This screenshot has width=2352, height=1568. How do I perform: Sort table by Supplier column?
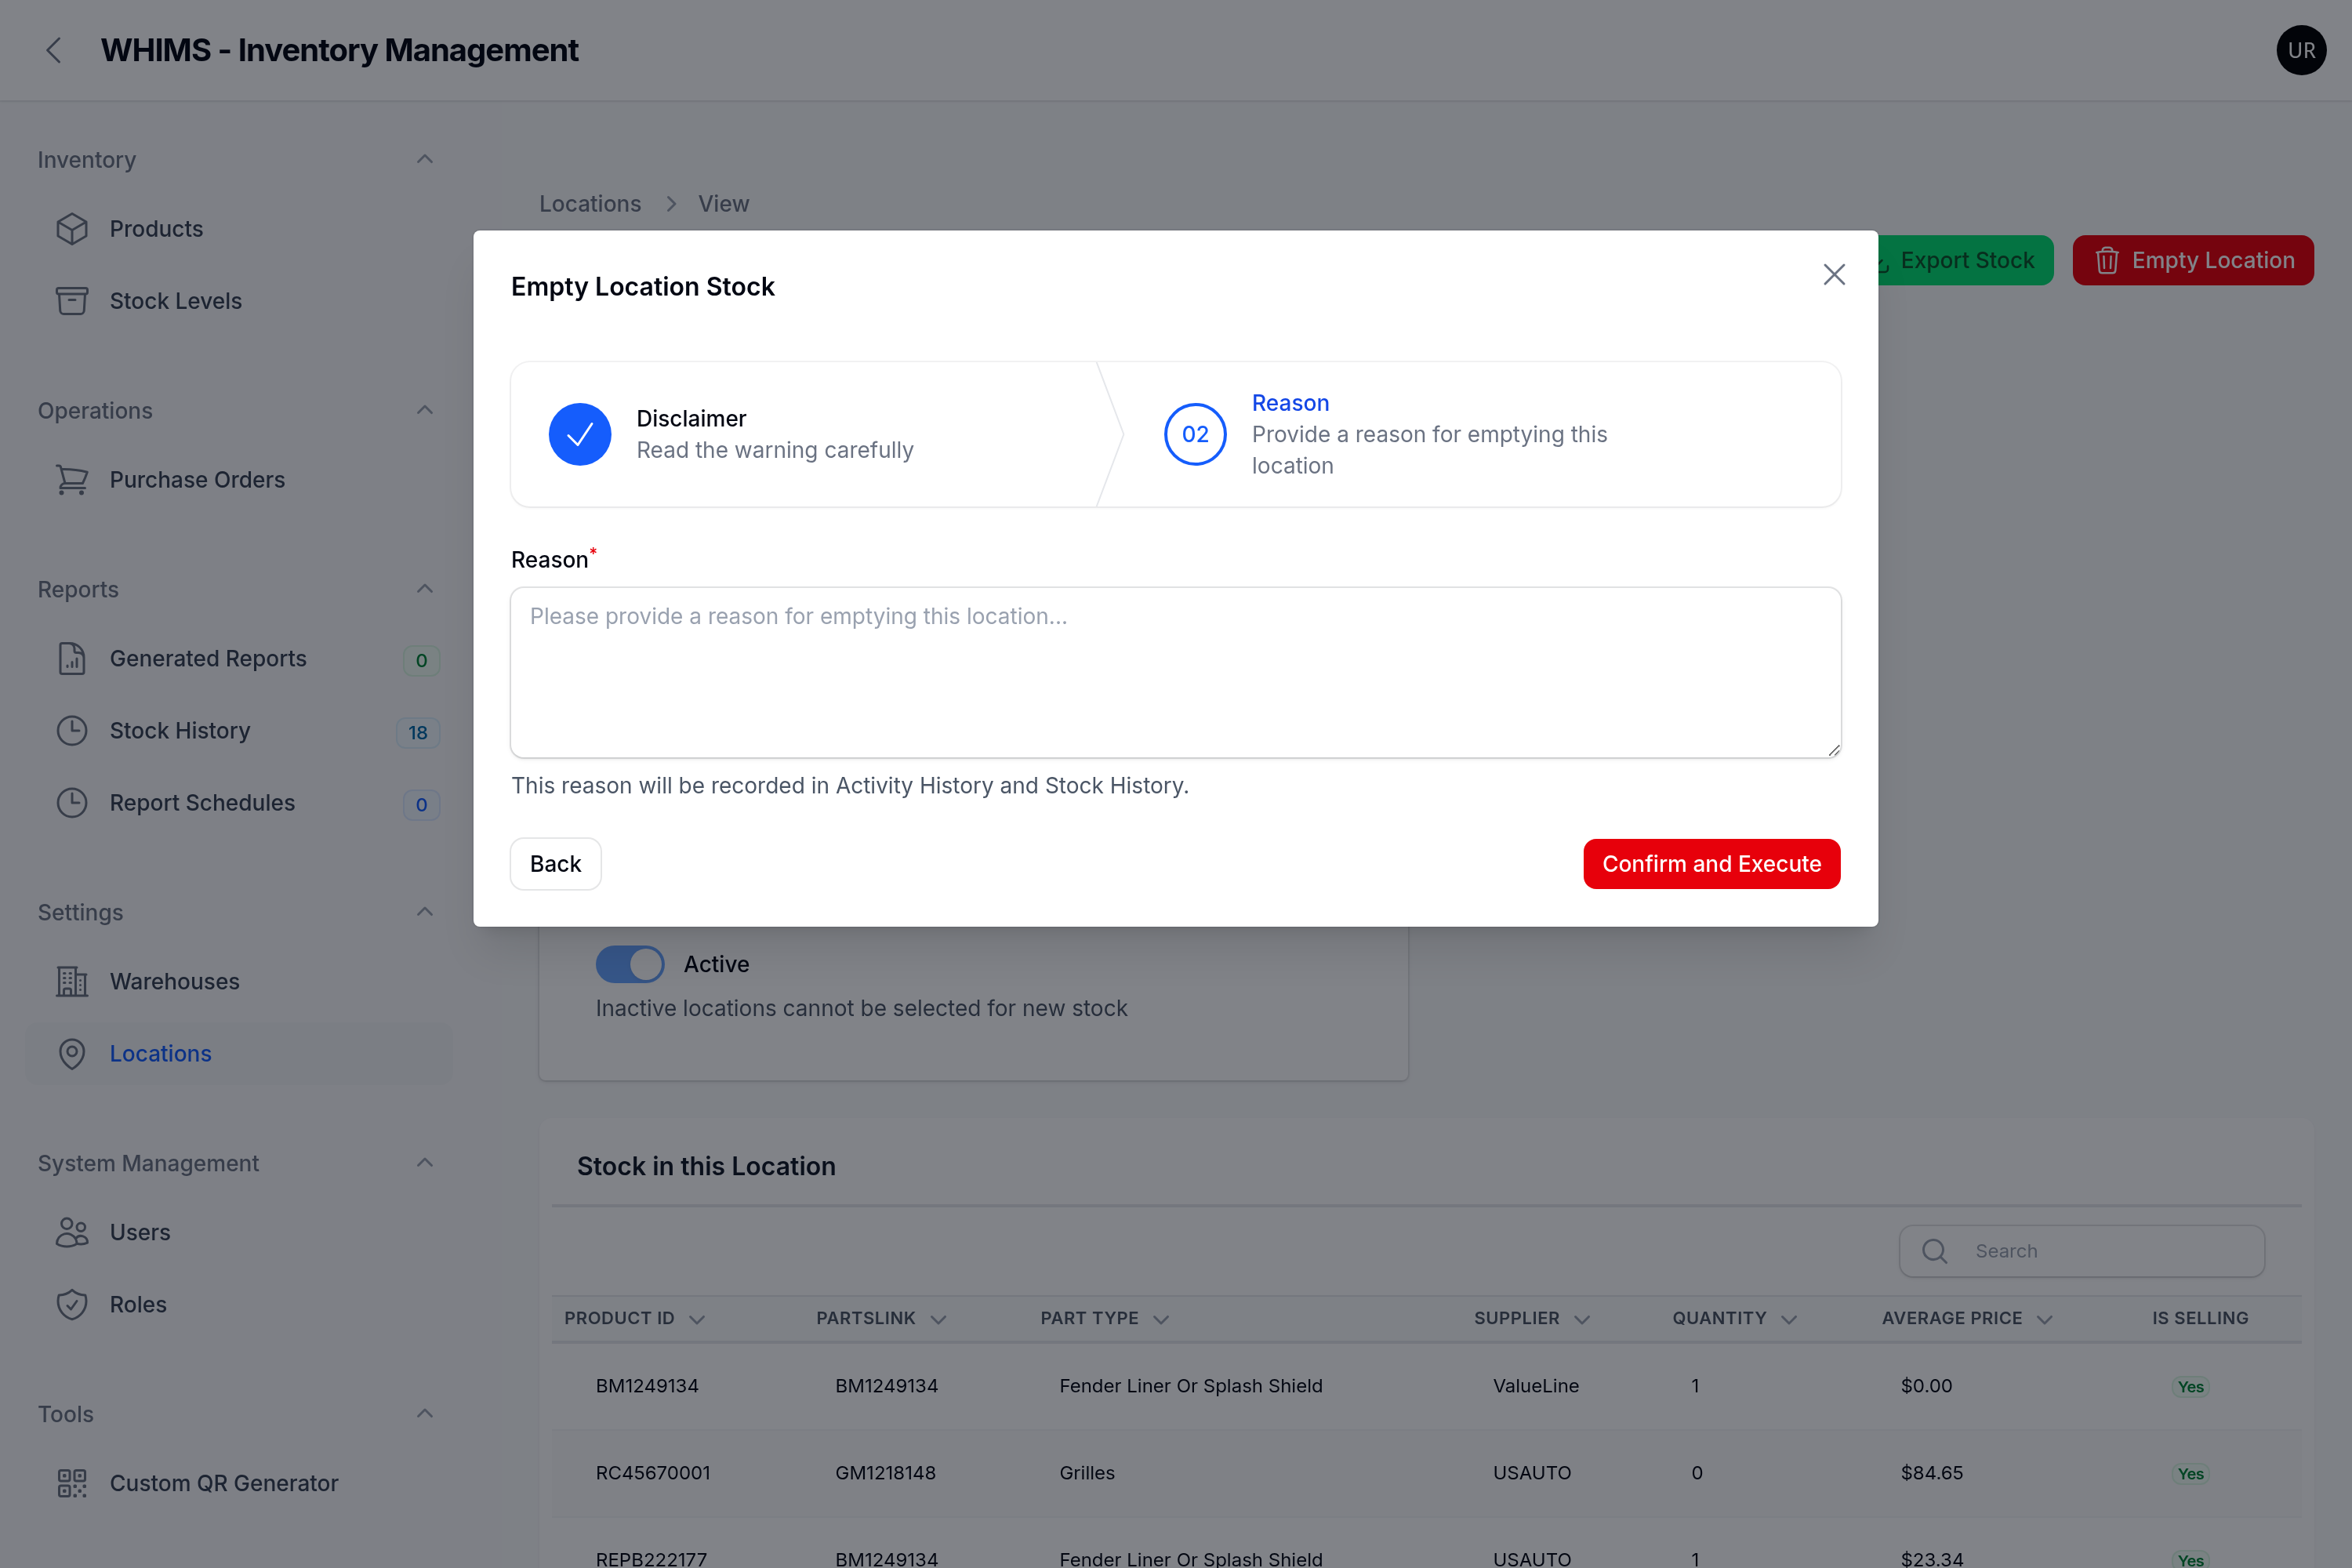click(x=1531, y=1318)
